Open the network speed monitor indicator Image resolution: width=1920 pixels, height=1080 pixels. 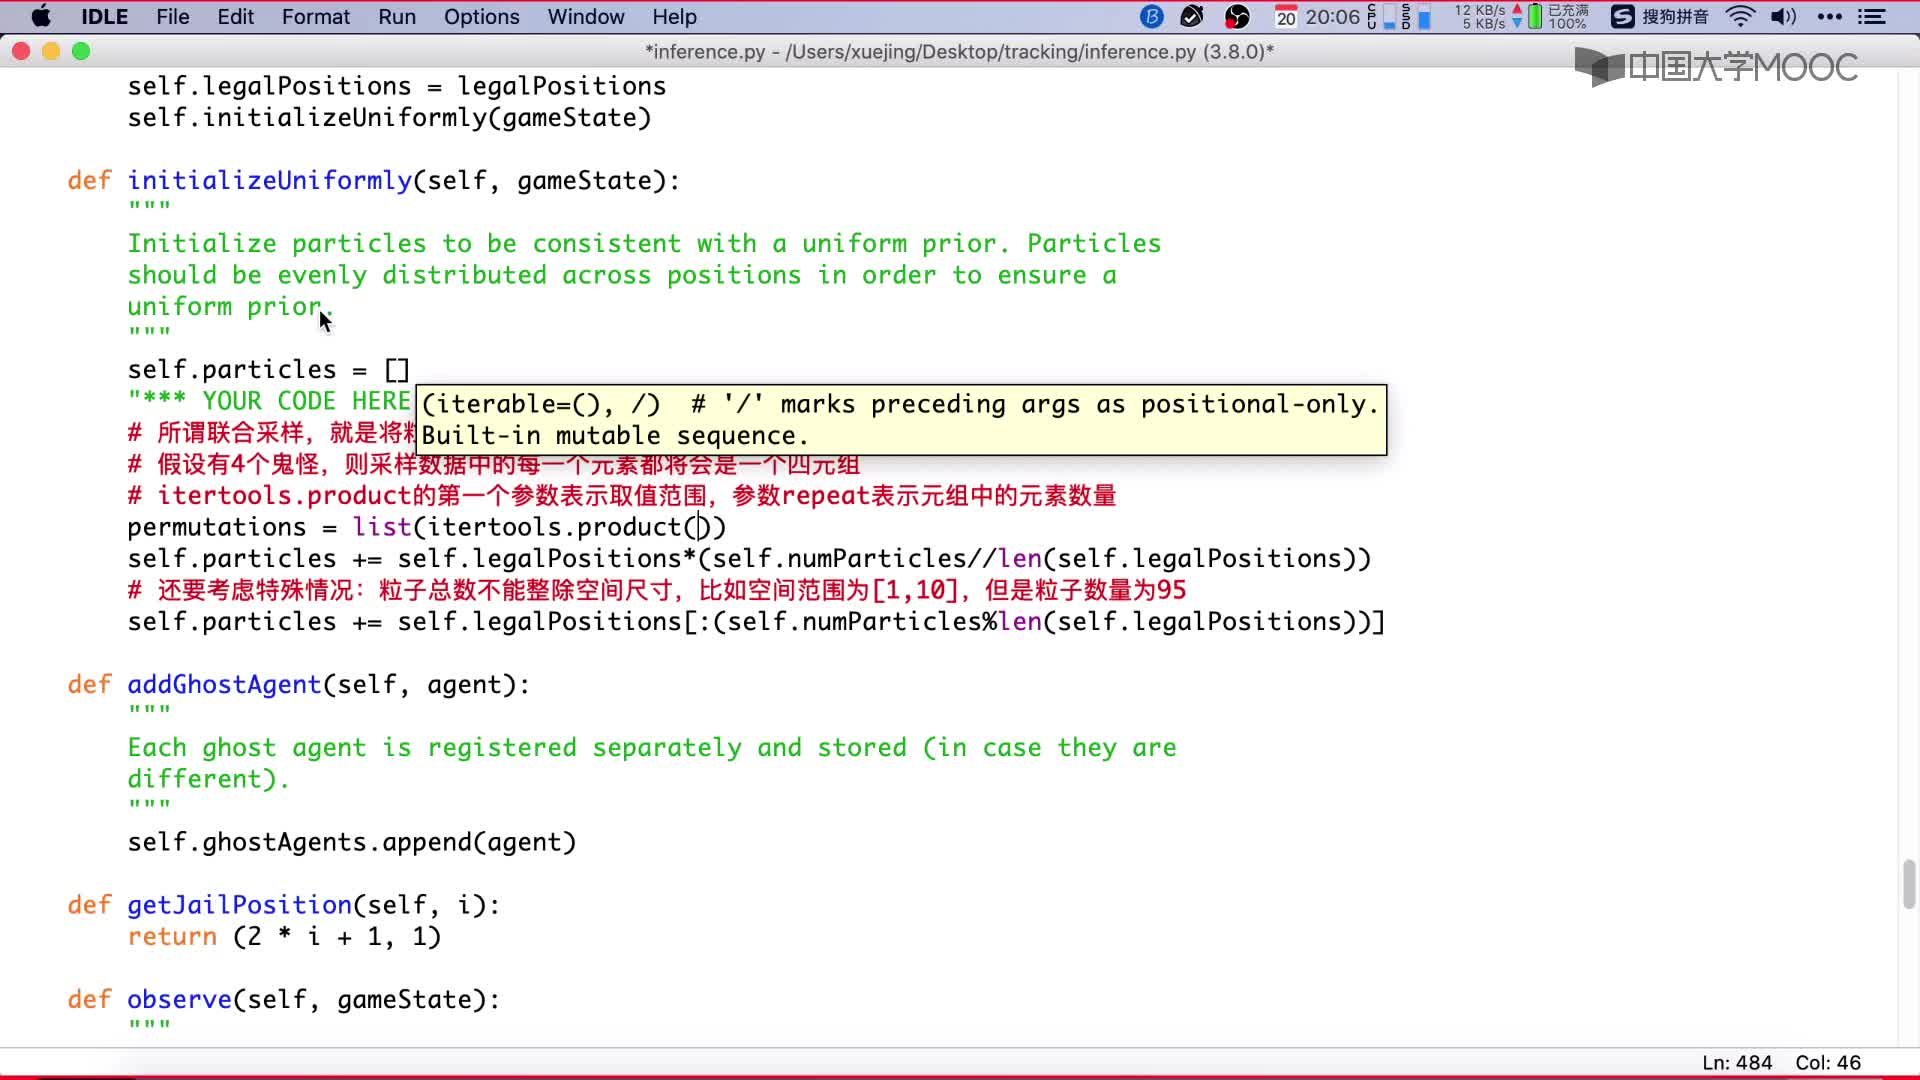1488,17
